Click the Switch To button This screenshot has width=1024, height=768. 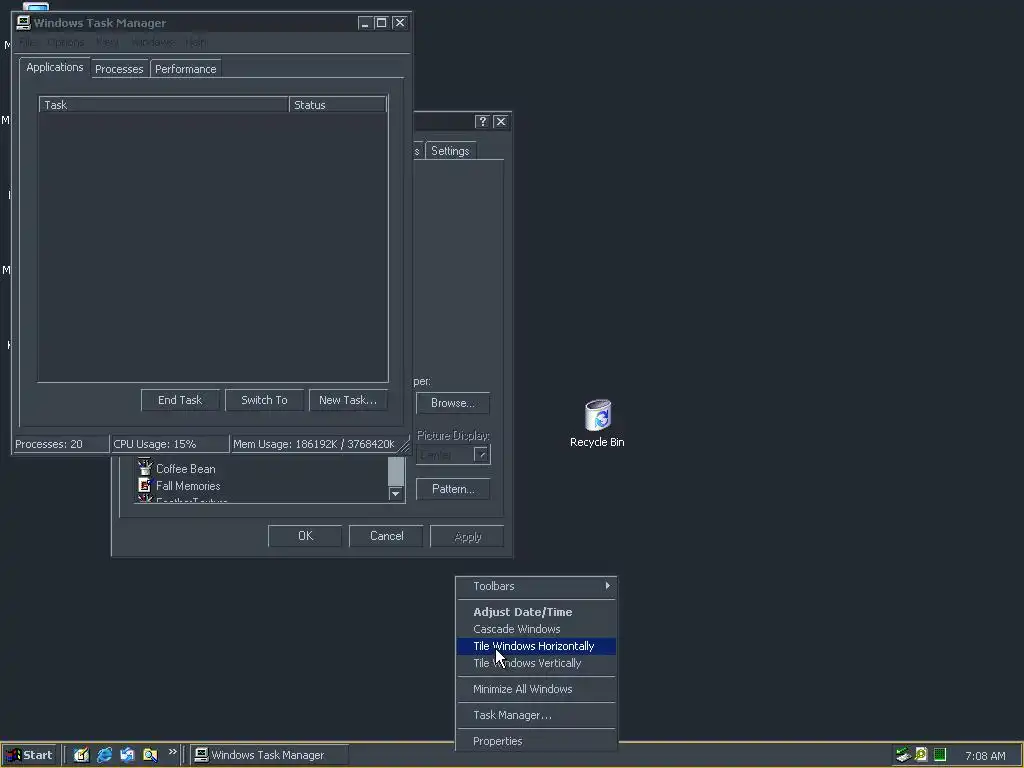tap(264, 400)
